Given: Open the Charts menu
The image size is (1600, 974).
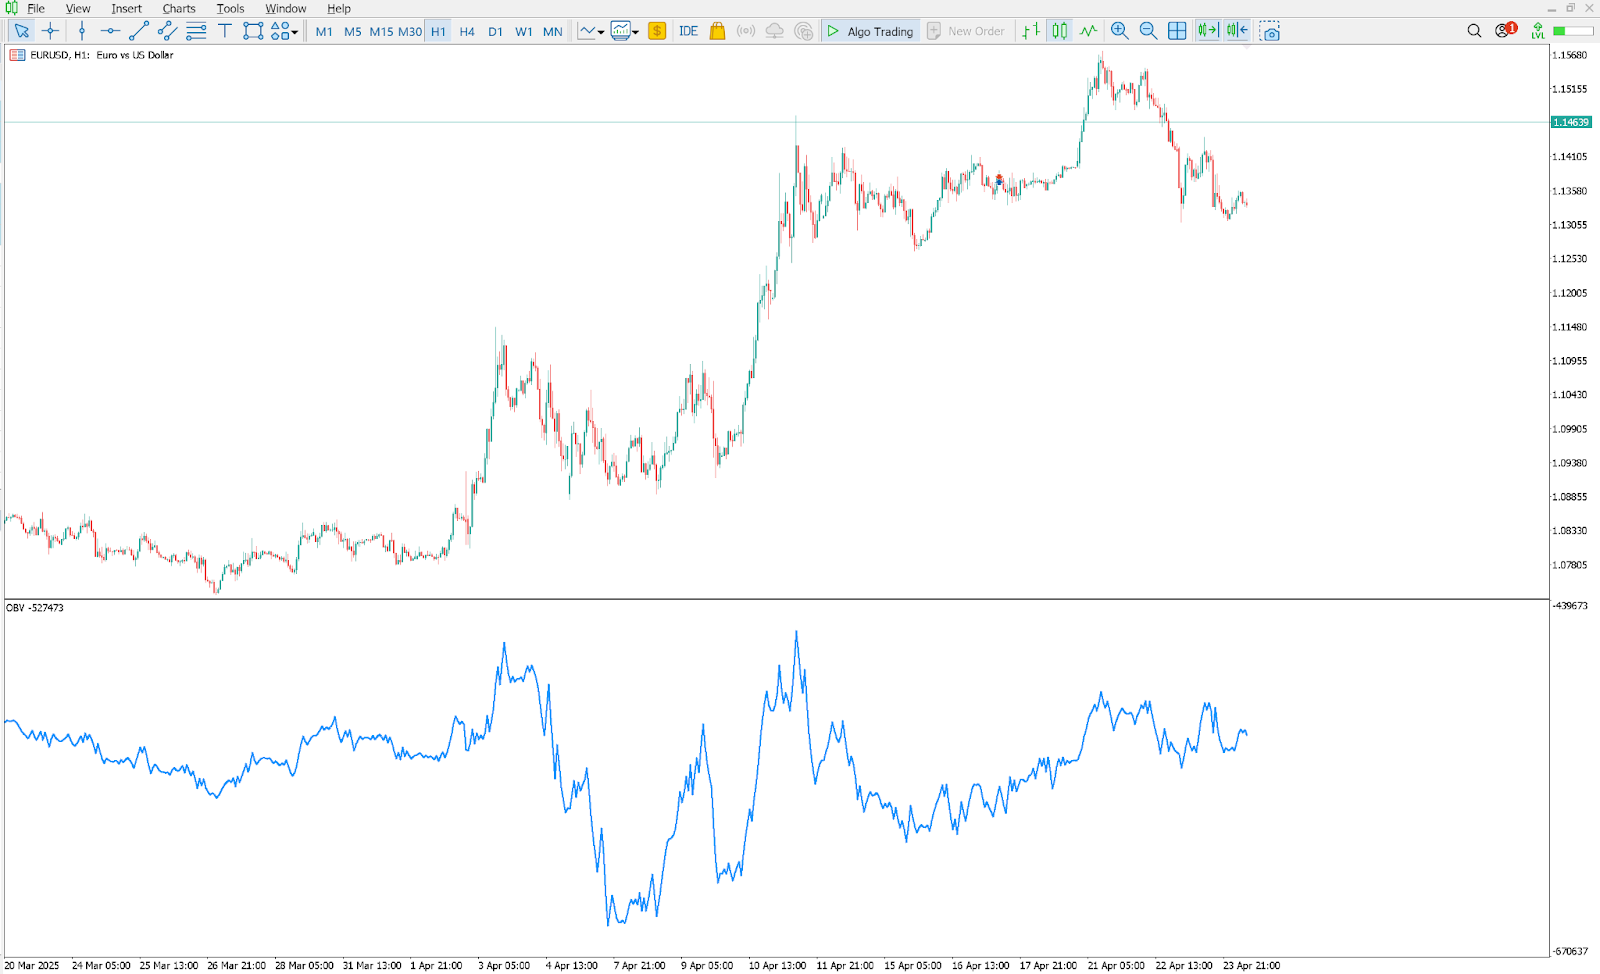Looking at the screenshot, I should coord(179,8).
